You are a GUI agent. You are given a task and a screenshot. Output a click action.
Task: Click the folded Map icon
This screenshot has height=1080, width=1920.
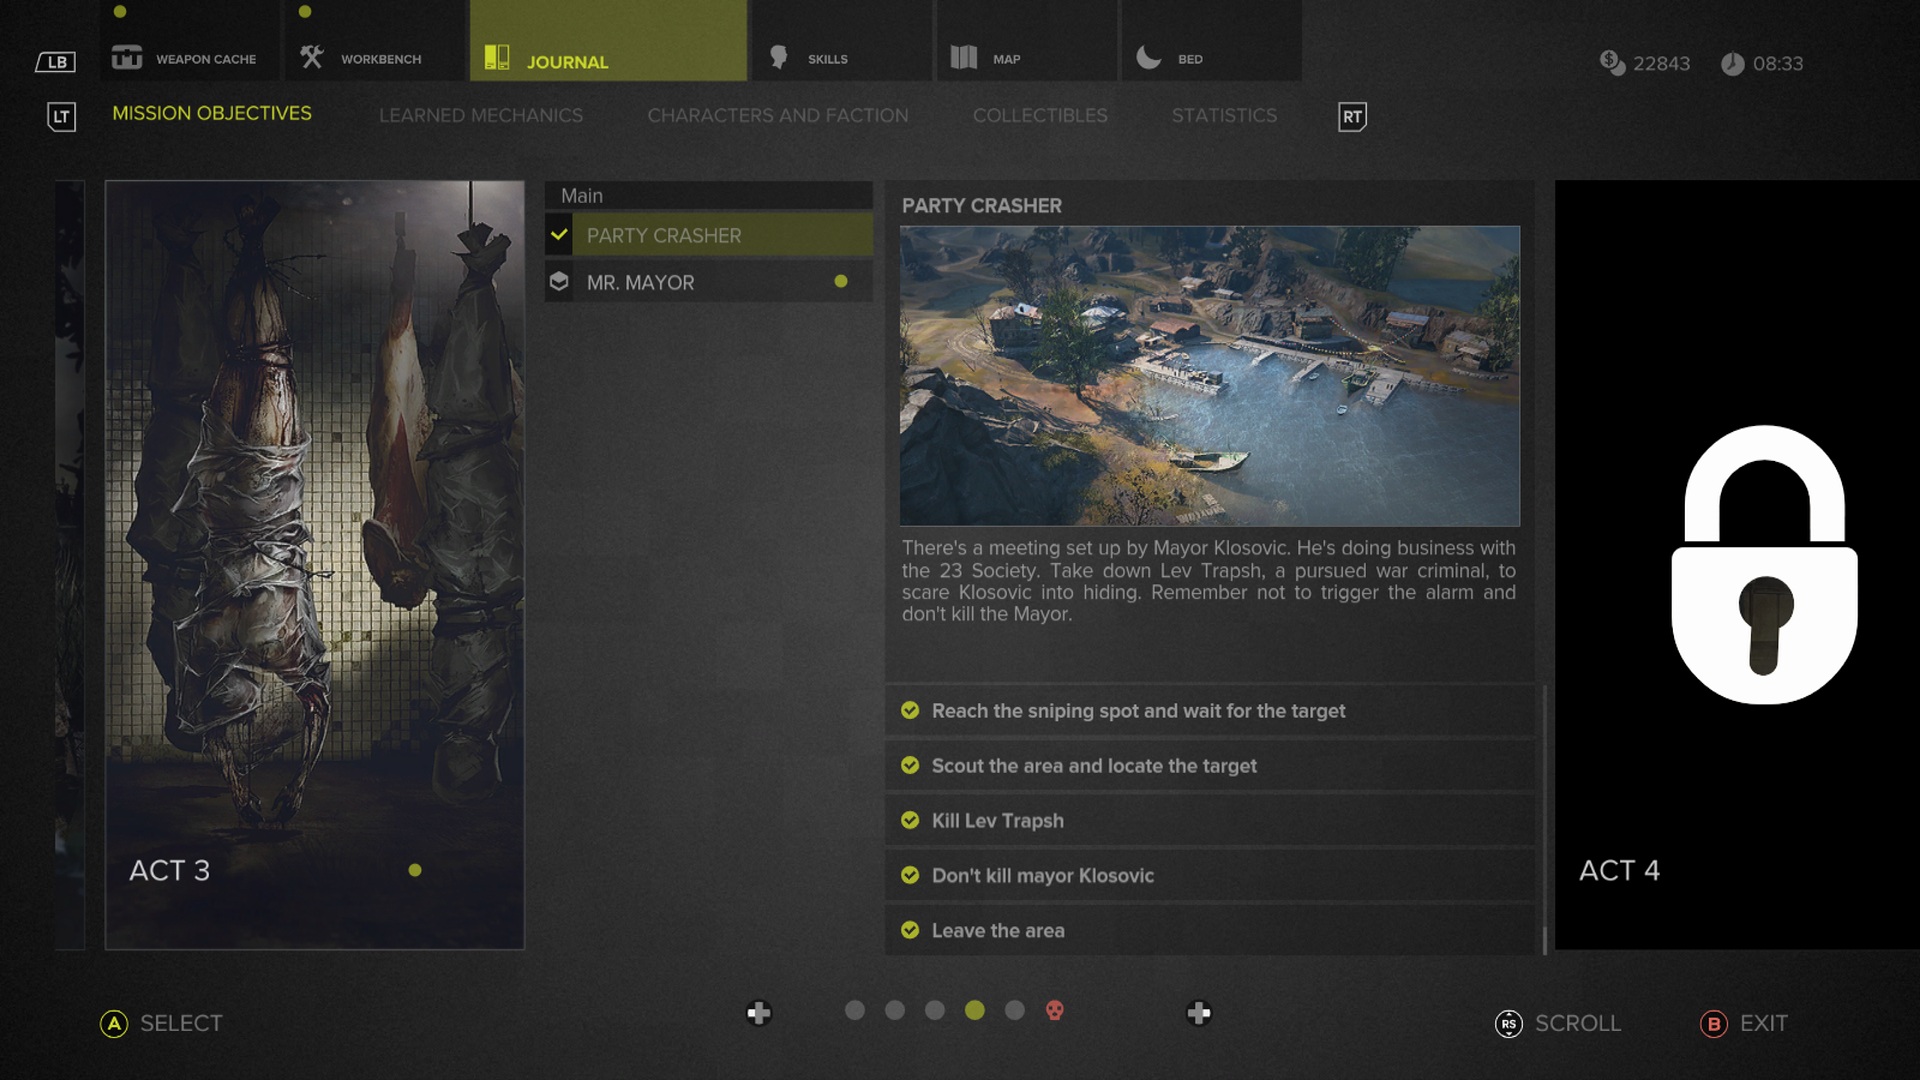[964, 57]
